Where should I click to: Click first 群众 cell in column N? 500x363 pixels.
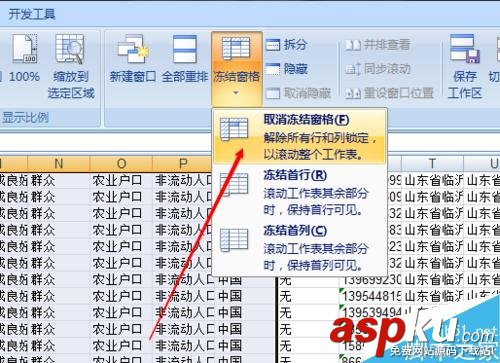pos(59,181)
